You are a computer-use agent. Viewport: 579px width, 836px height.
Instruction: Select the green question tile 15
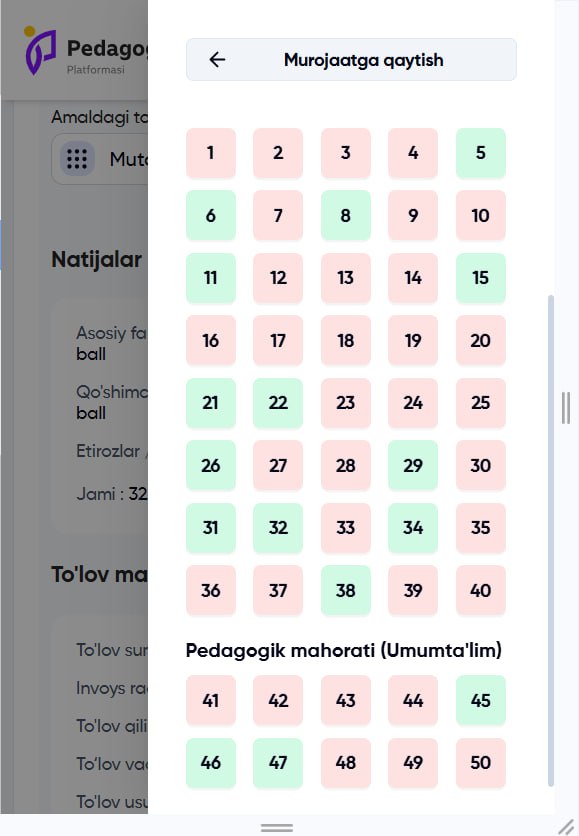(480, 278)
